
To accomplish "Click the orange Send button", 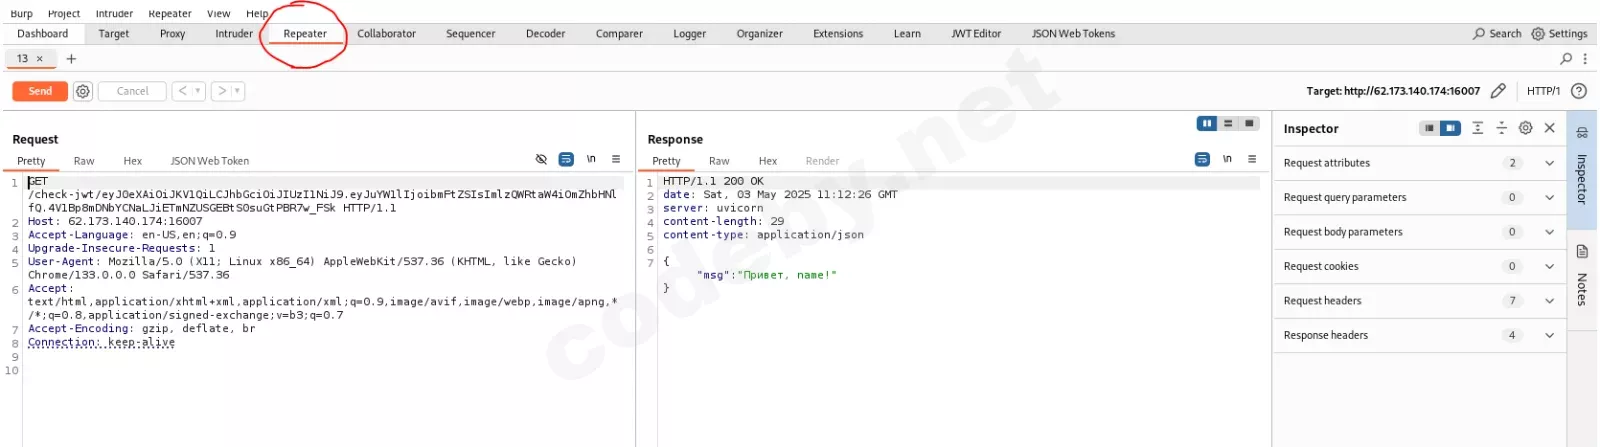I will 40,91.
